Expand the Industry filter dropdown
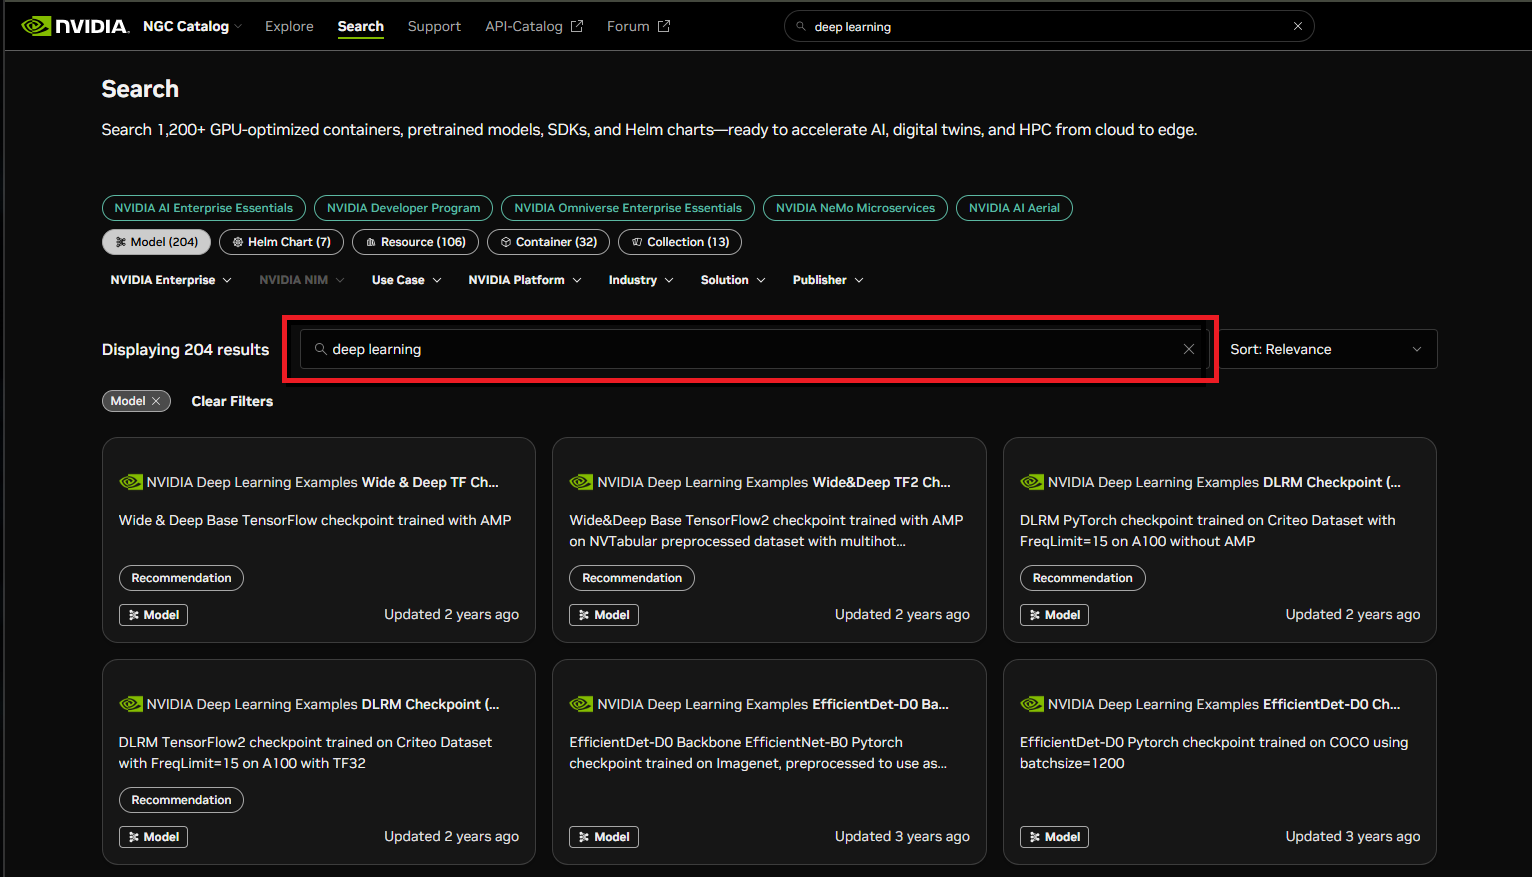 (641, 280)
